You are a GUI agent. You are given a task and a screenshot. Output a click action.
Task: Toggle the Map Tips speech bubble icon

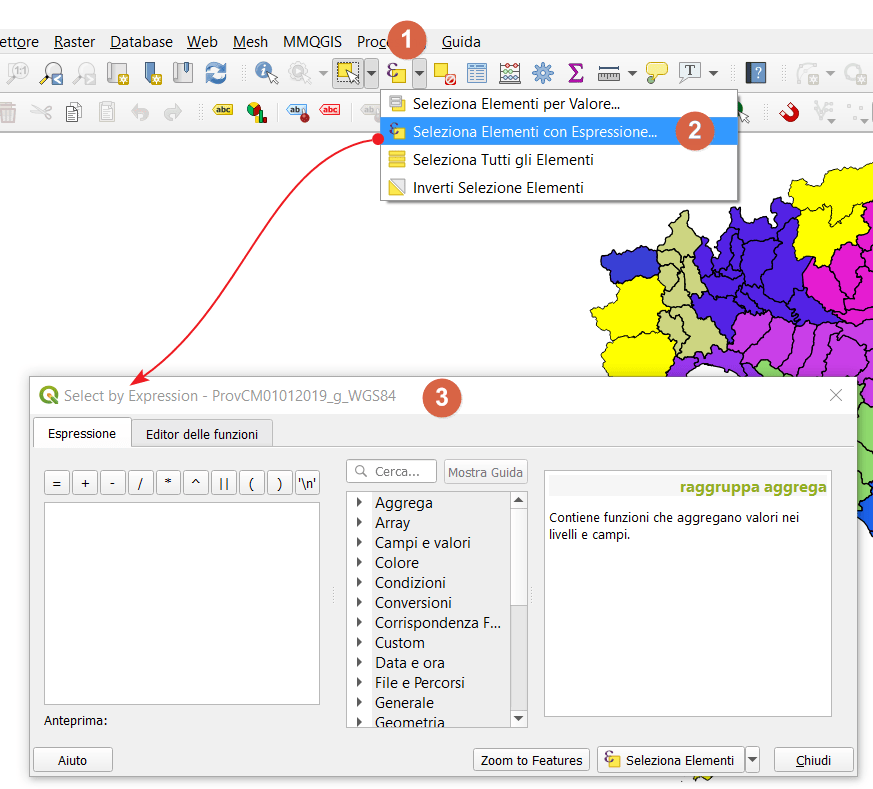[x=656, y=73]
